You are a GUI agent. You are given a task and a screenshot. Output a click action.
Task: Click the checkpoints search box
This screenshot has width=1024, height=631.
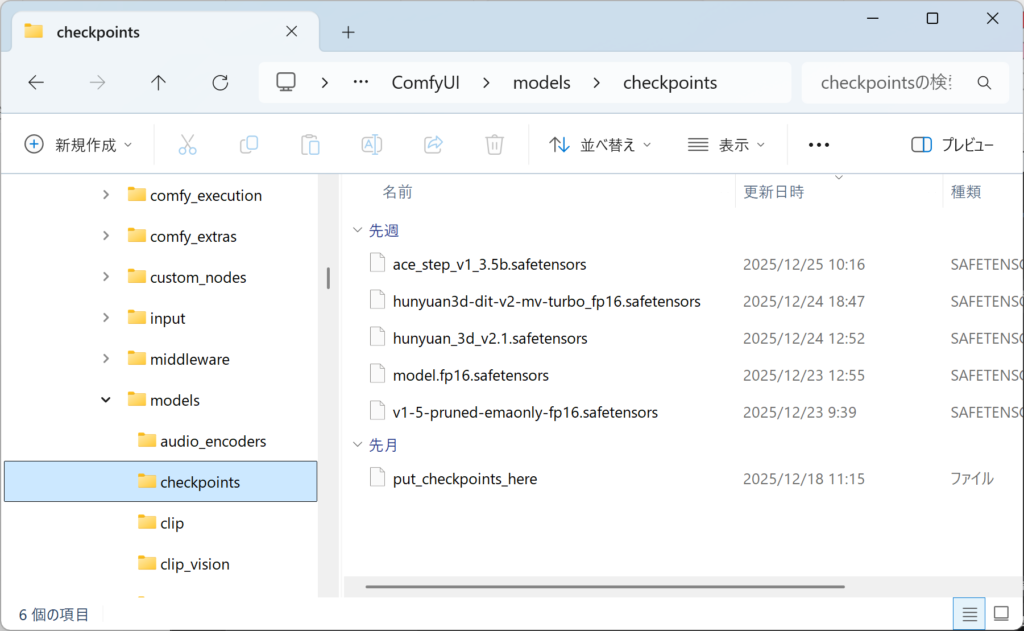890,83
